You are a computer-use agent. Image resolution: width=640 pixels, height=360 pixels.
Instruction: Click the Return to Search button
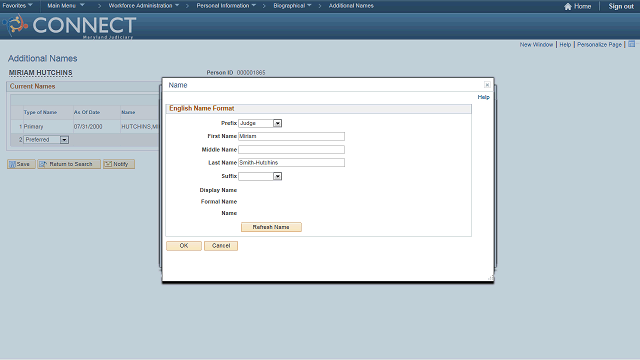click(69, 164)
